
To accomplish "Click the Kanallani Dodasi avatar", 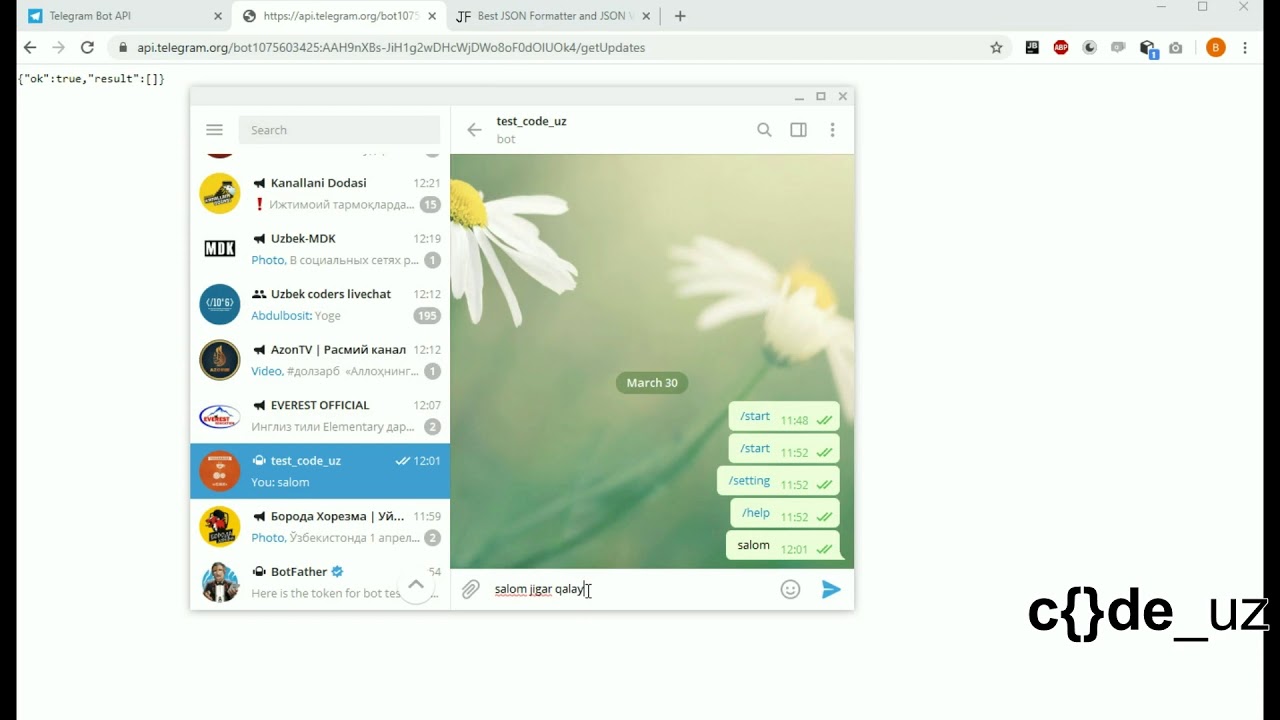I will tap(220, 194).
